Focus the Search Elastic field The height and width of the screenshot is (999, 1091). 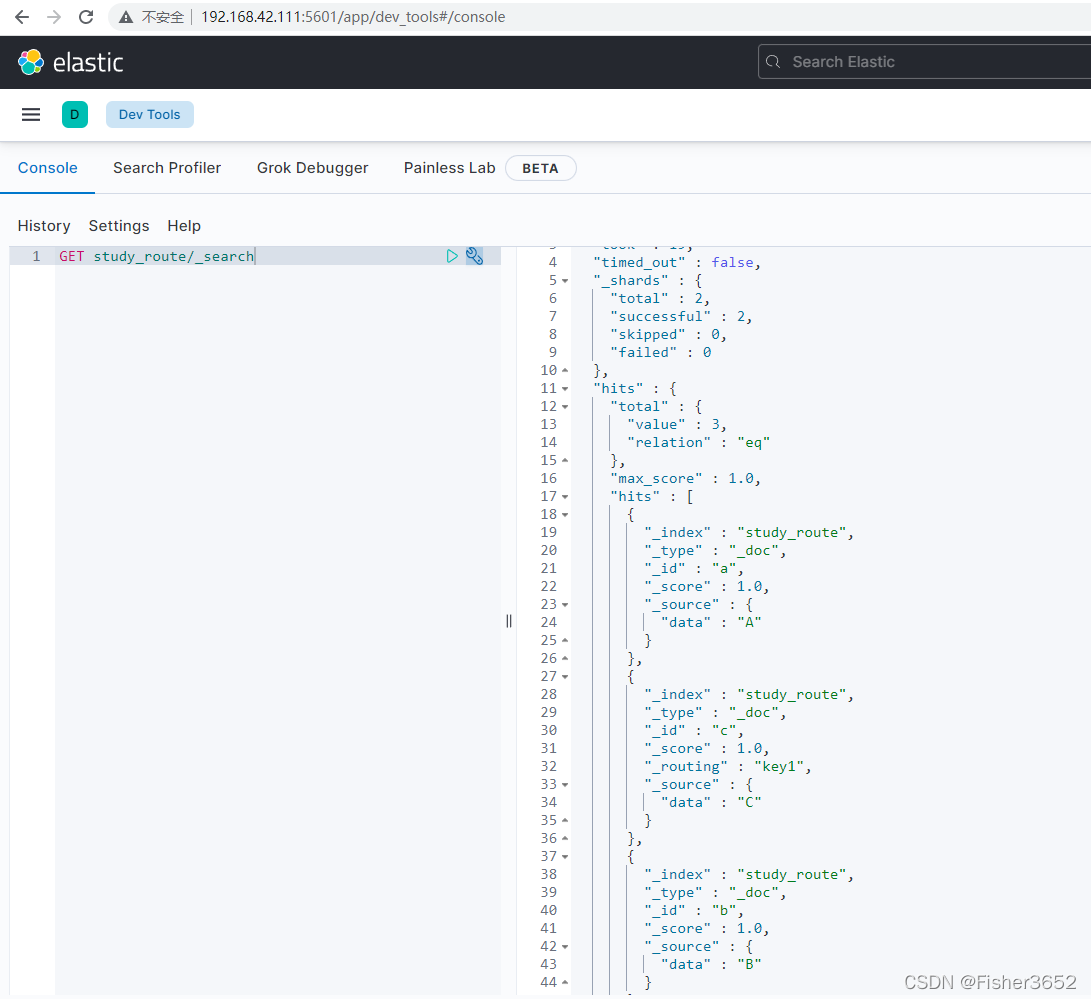(925, 62)
